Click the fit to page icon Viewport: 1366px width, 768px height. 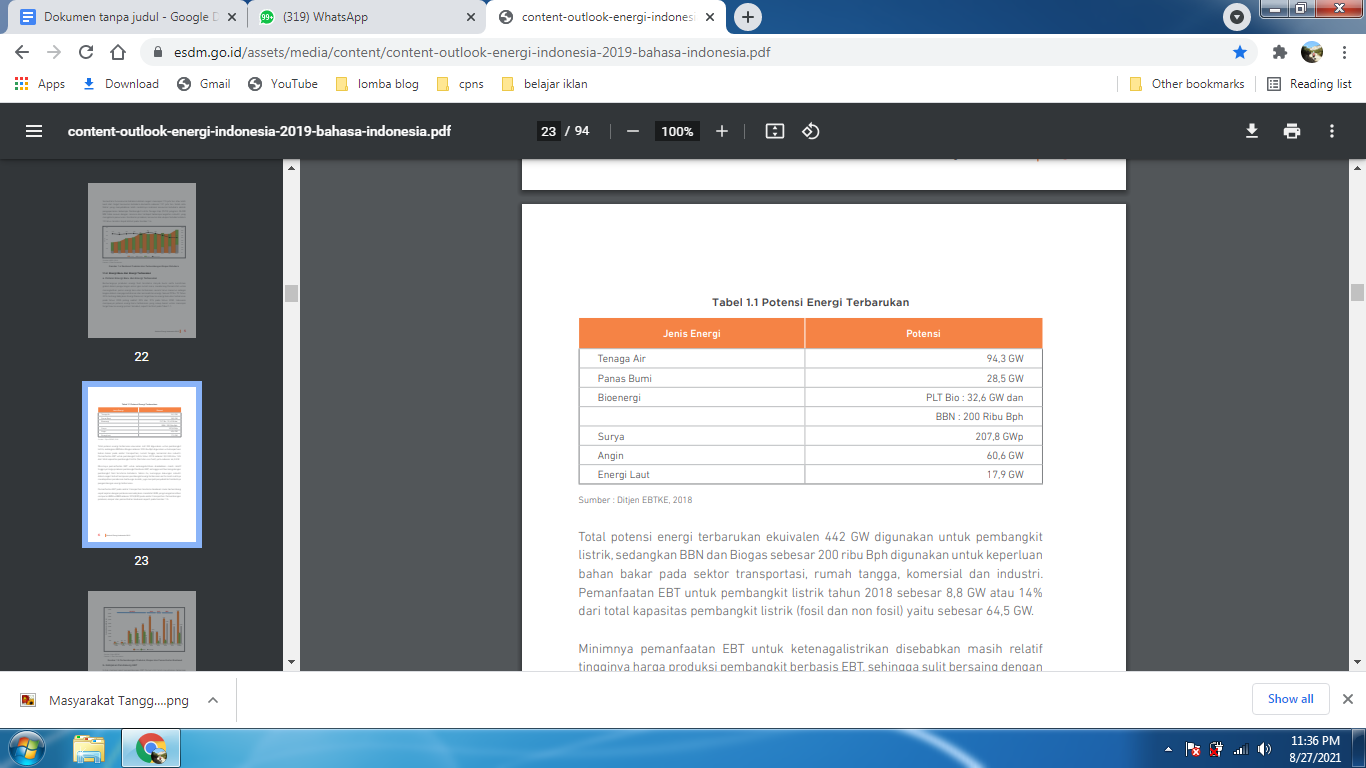774,131
